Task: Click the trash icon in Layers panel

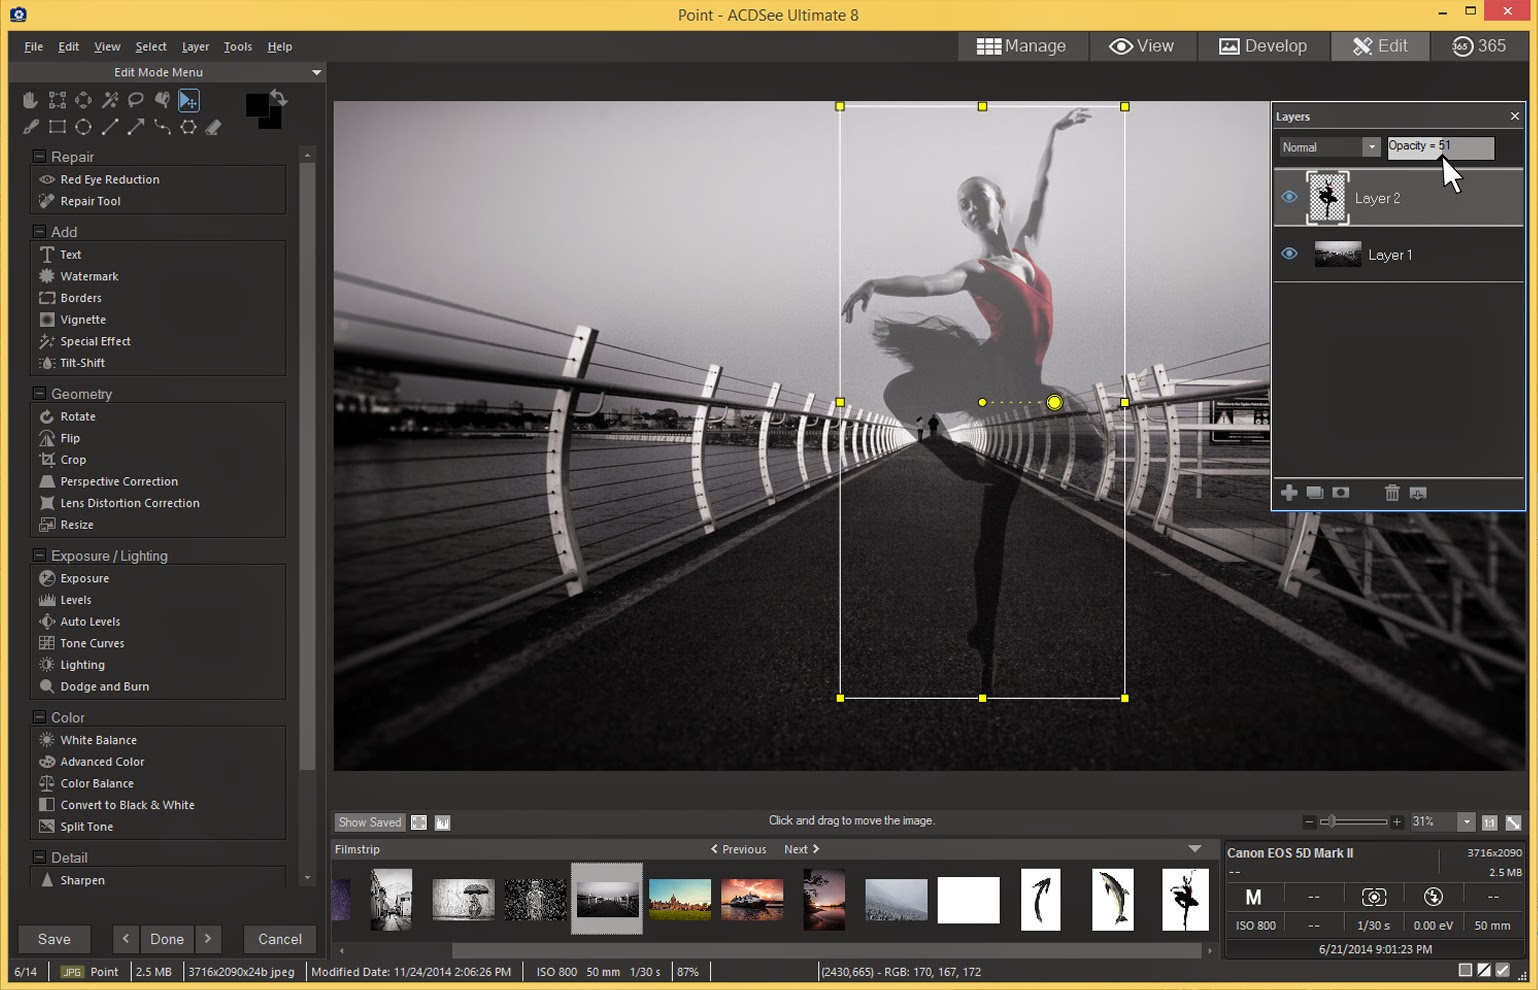Action: (1391, 493)
